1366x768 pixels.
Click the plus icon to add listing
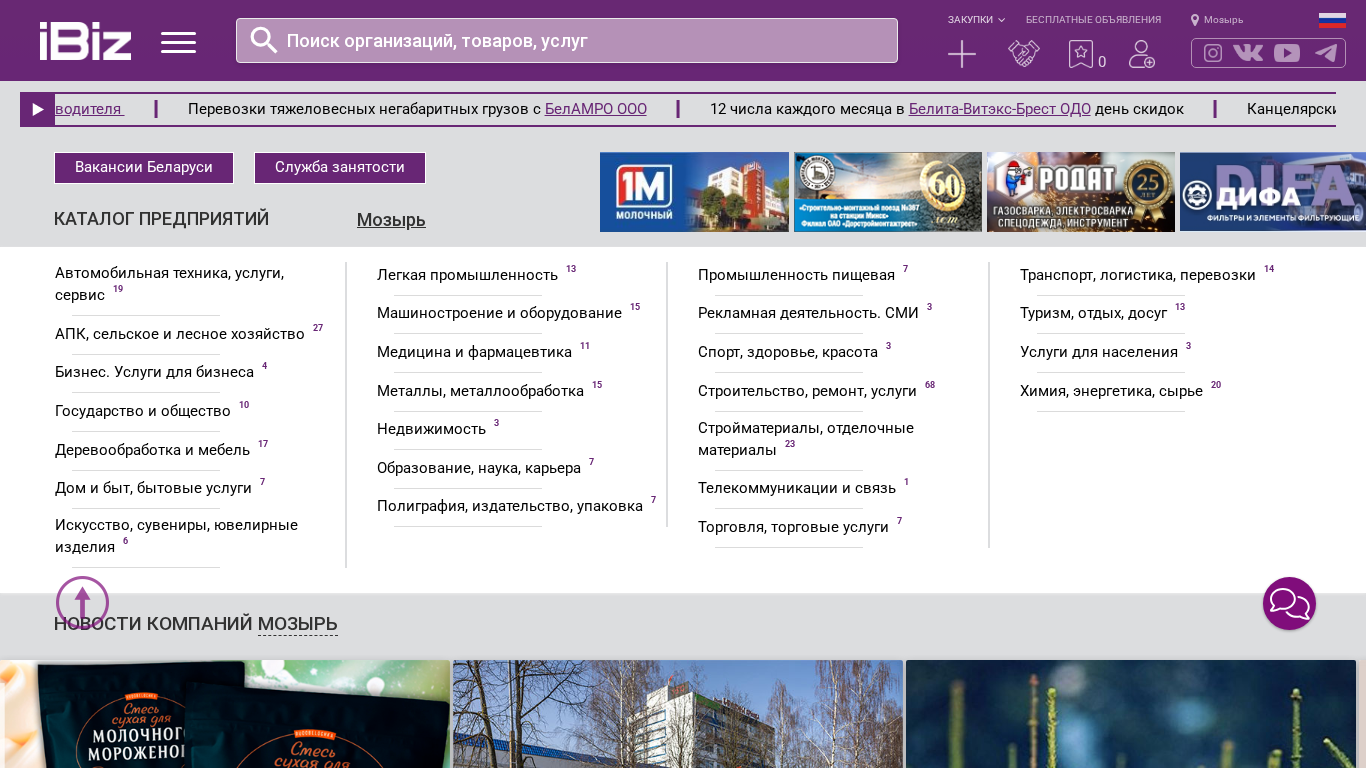961,54
